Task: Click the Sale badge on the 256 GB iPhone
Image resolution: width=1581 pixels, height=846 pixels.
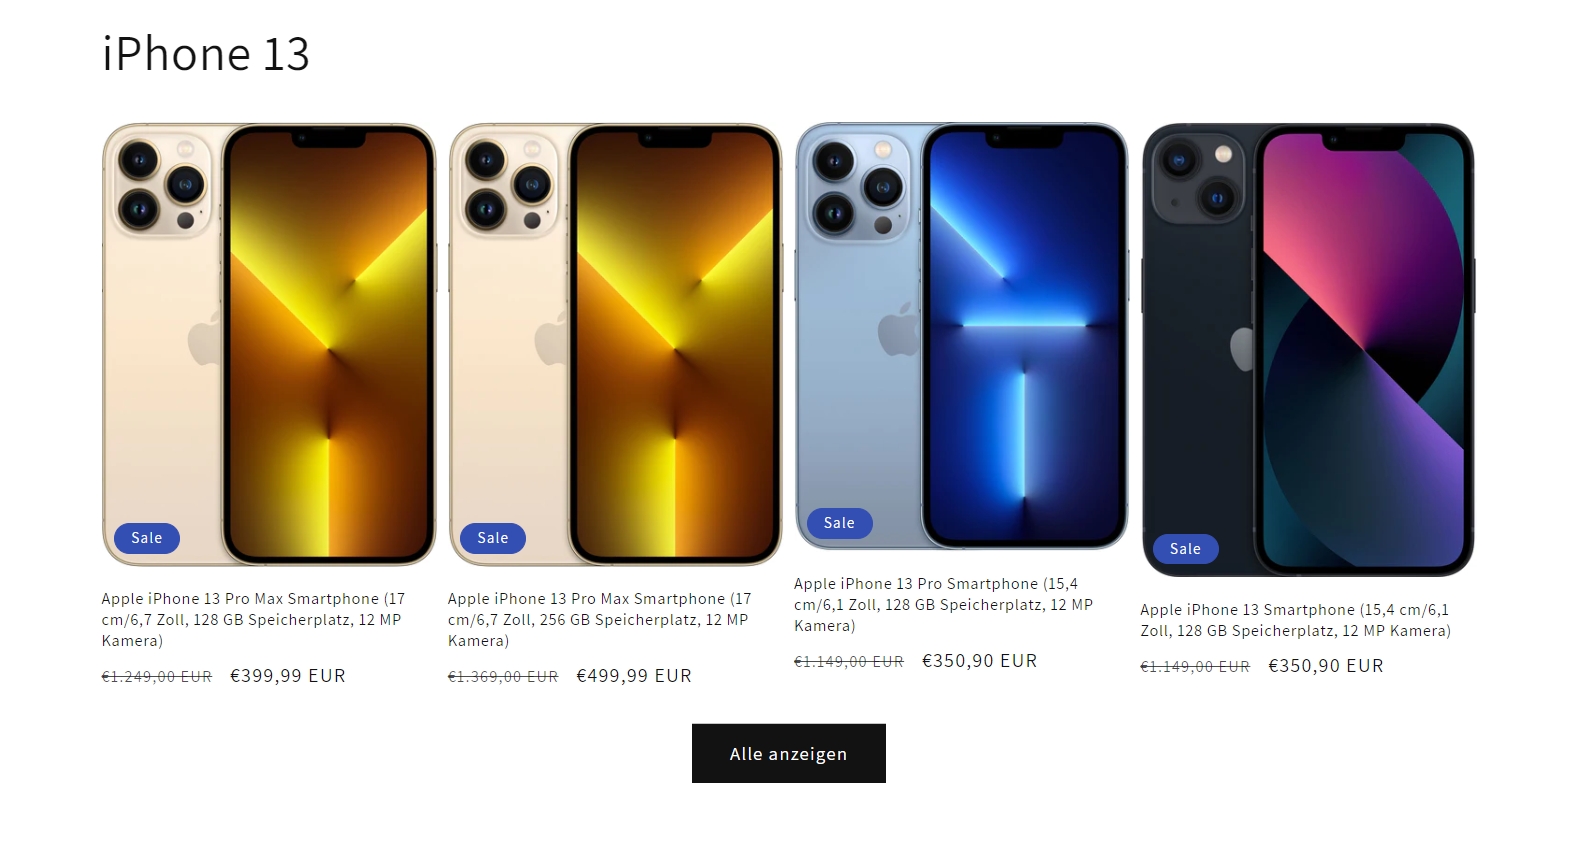Action: point(493,538)
